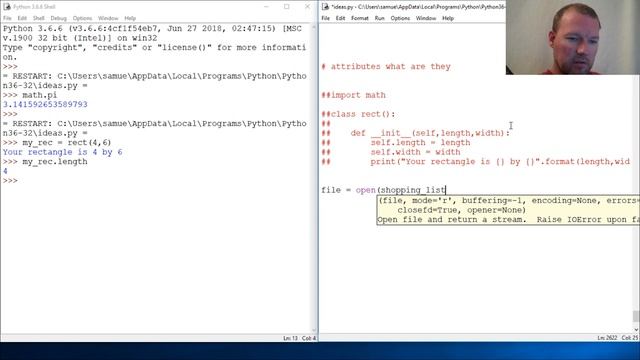Screen dimensions: 640x360
Task: Open Run menu in ideas.py editor
Action: click(x=380, y=18)
